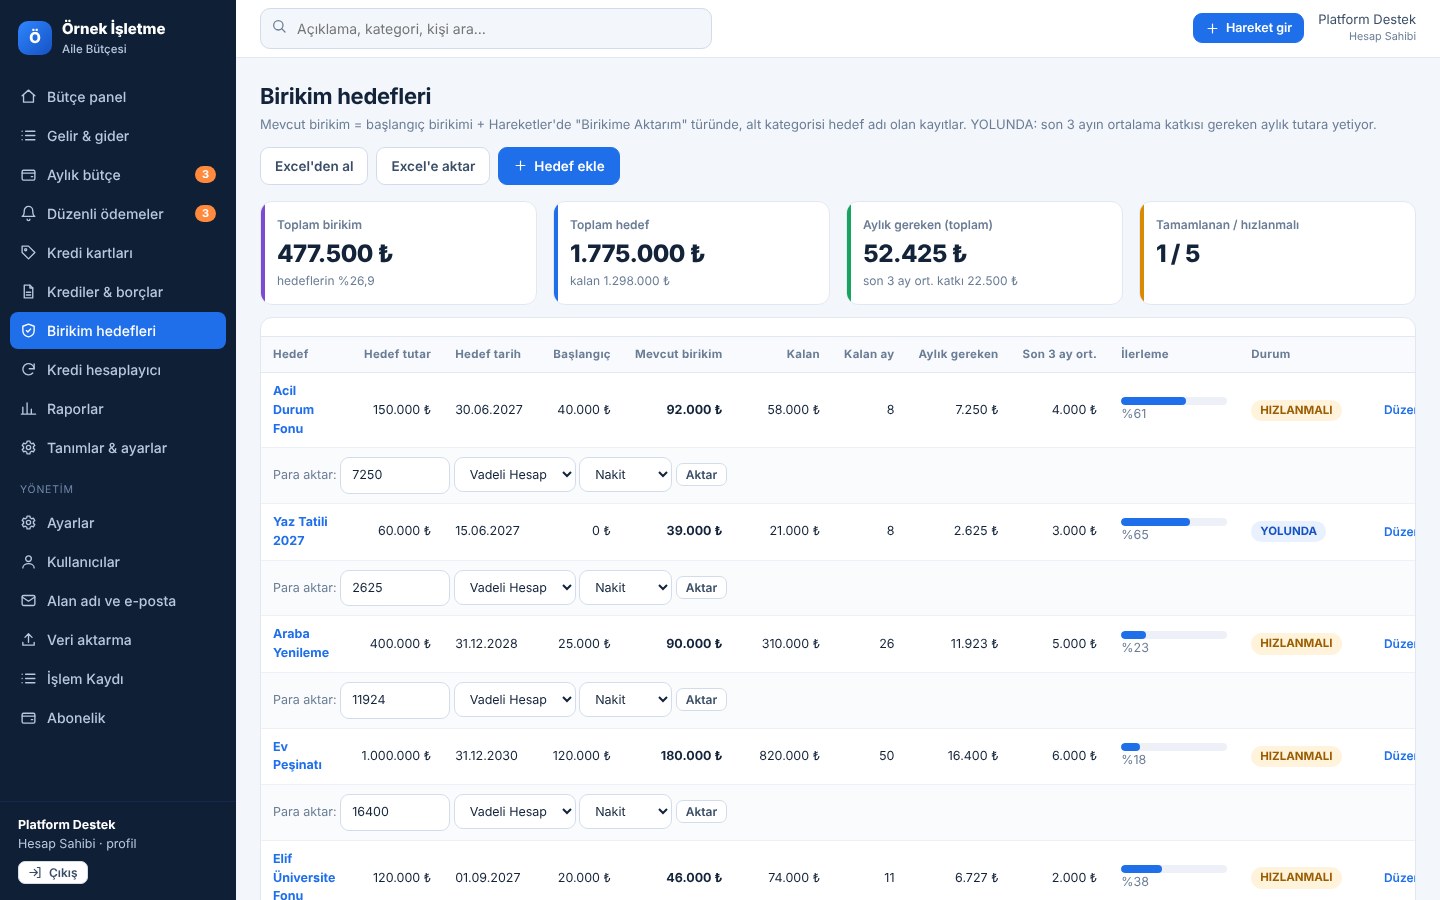Focus the search input field
The image size is (1440, 900).
coord(486,29)
